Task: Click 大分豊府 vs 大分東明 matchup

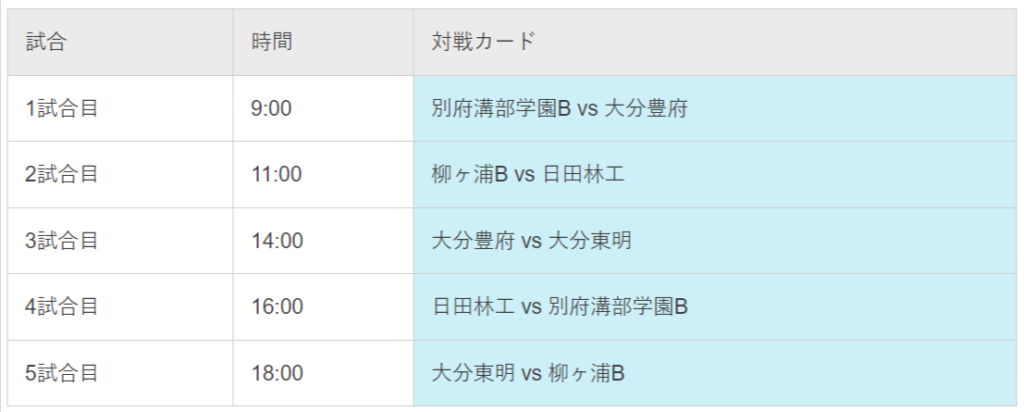Action: click(532, 241)
